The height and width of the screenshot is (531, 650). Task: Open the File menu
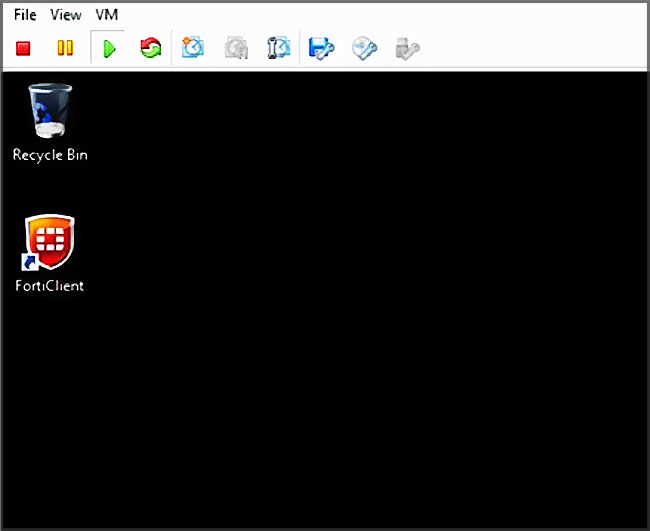[25, 15]
